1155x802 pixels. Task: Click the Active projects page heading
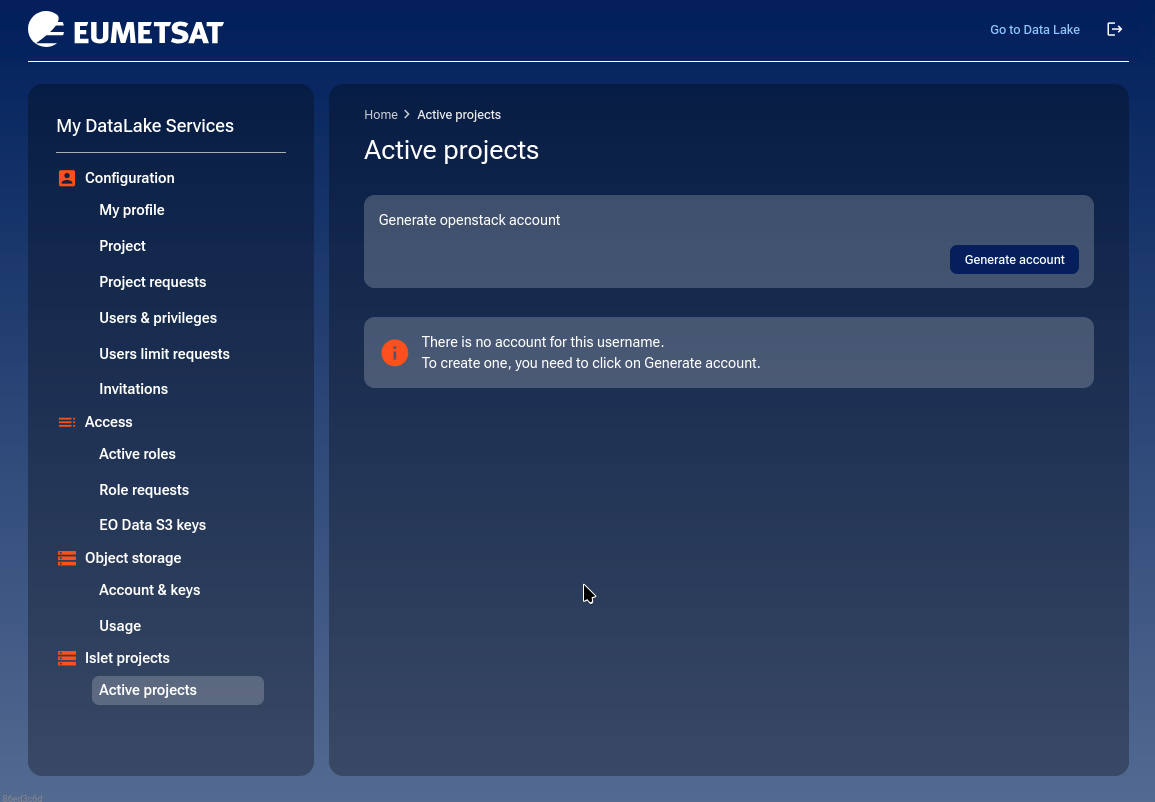[452, 150]
